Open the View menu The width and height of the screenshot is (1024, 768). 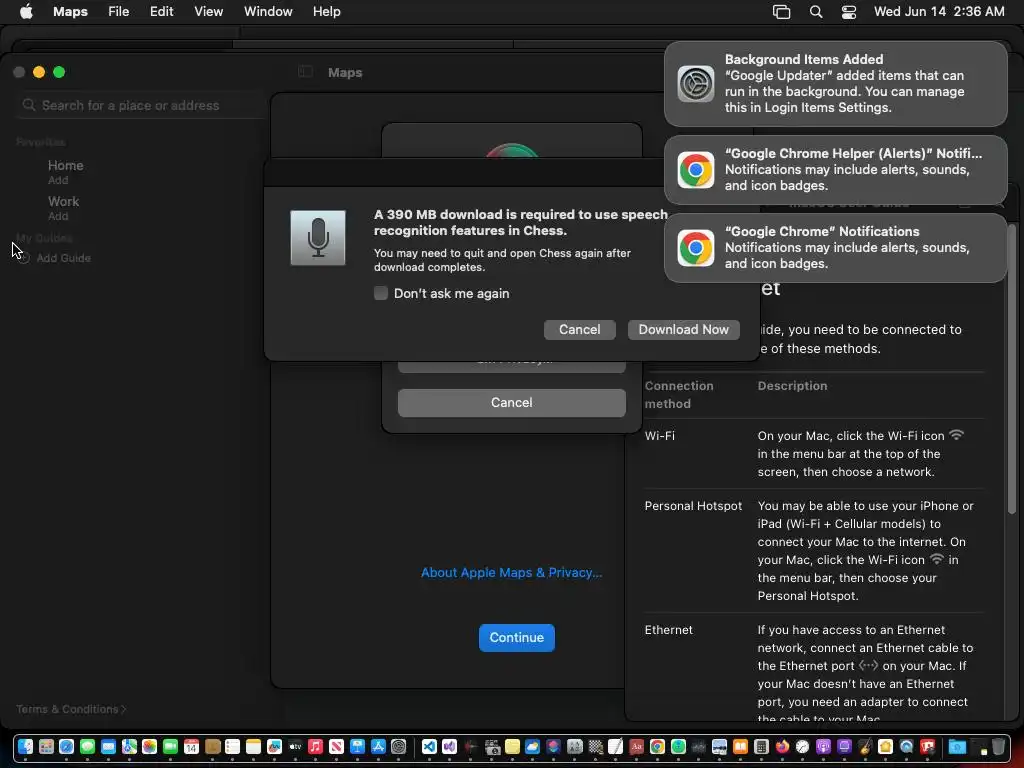click(x=208, y=12)
